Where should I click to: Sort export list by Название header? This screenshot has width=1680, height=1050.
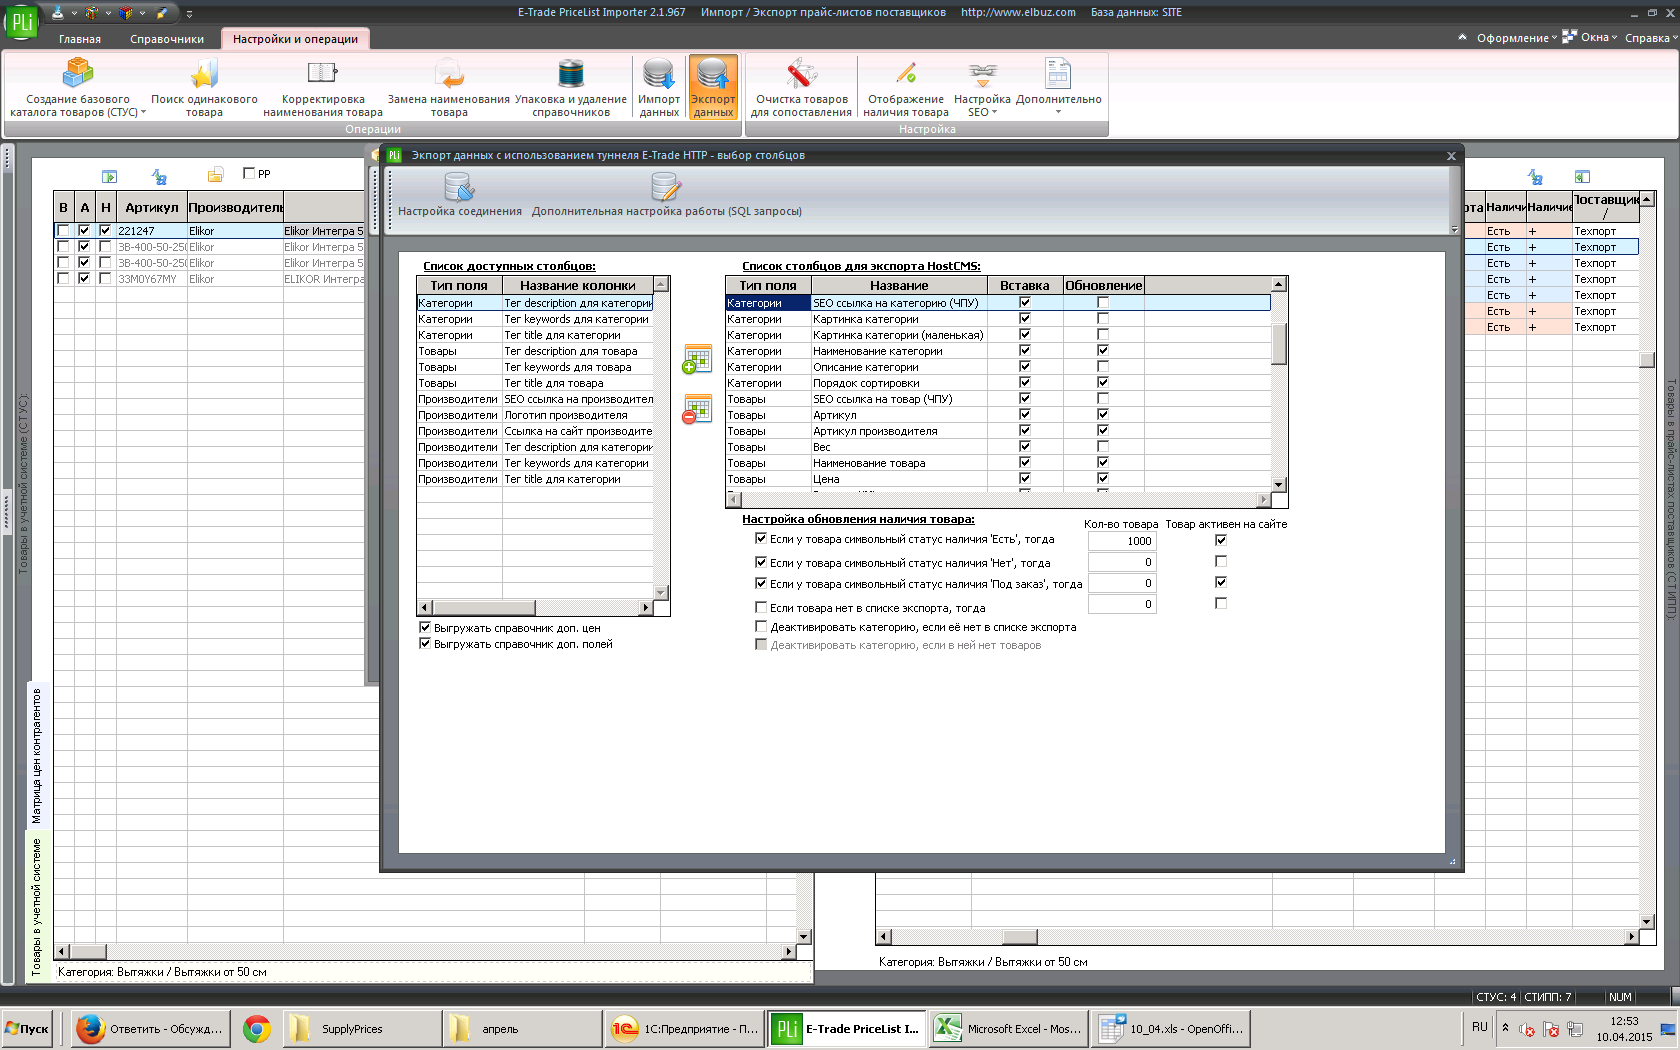pyautogui.click(x=899, y=285)
